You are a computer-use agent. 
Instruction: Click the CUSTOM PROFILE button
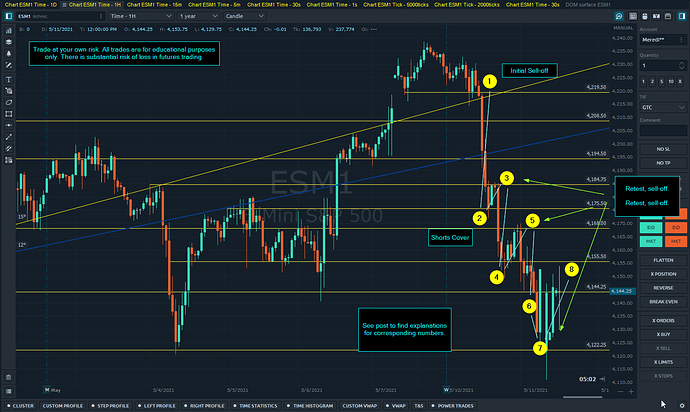click(62, 406)
